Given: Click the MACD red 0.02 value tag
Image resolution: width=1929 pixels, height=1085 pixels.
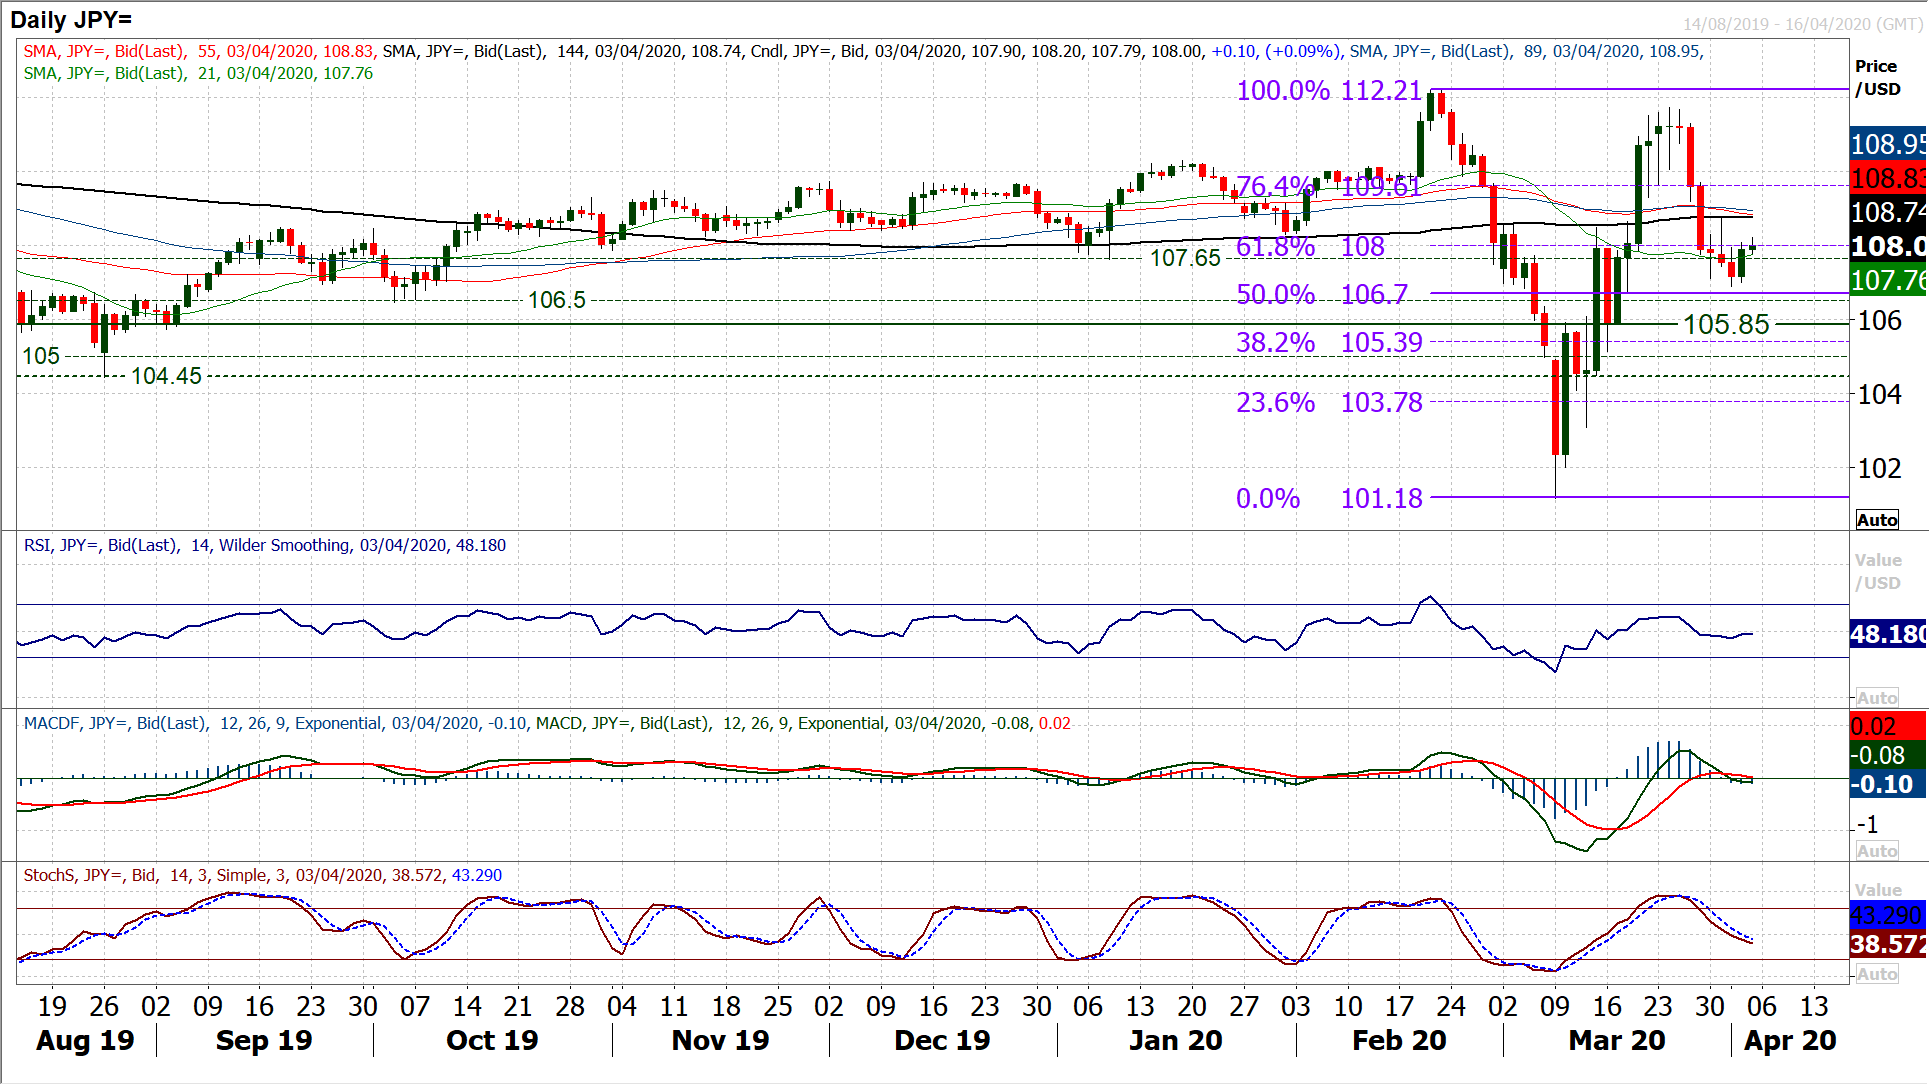Looking at the screenshot, I should (x=1888, y=726).
